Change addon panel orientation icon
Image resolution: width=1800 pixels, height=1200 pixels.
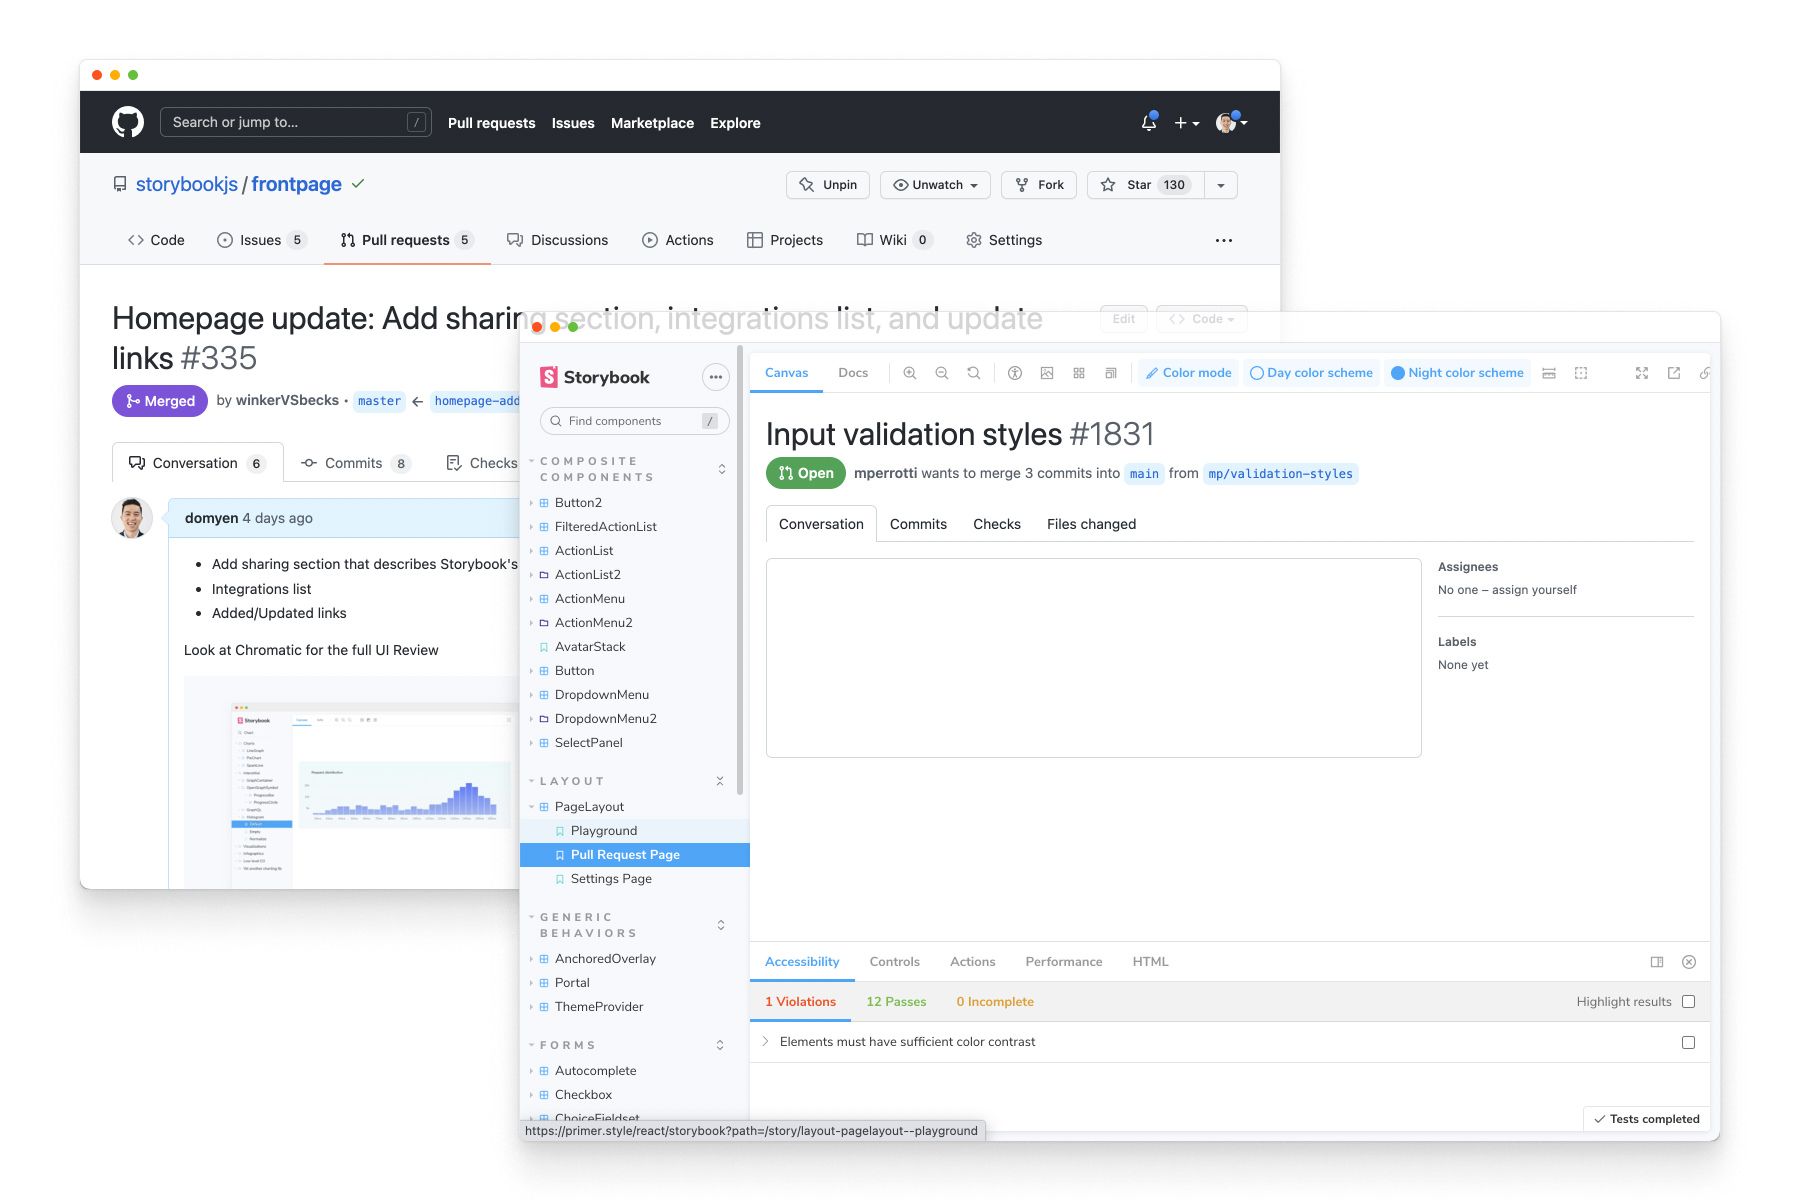click(x=1657, y=962)
